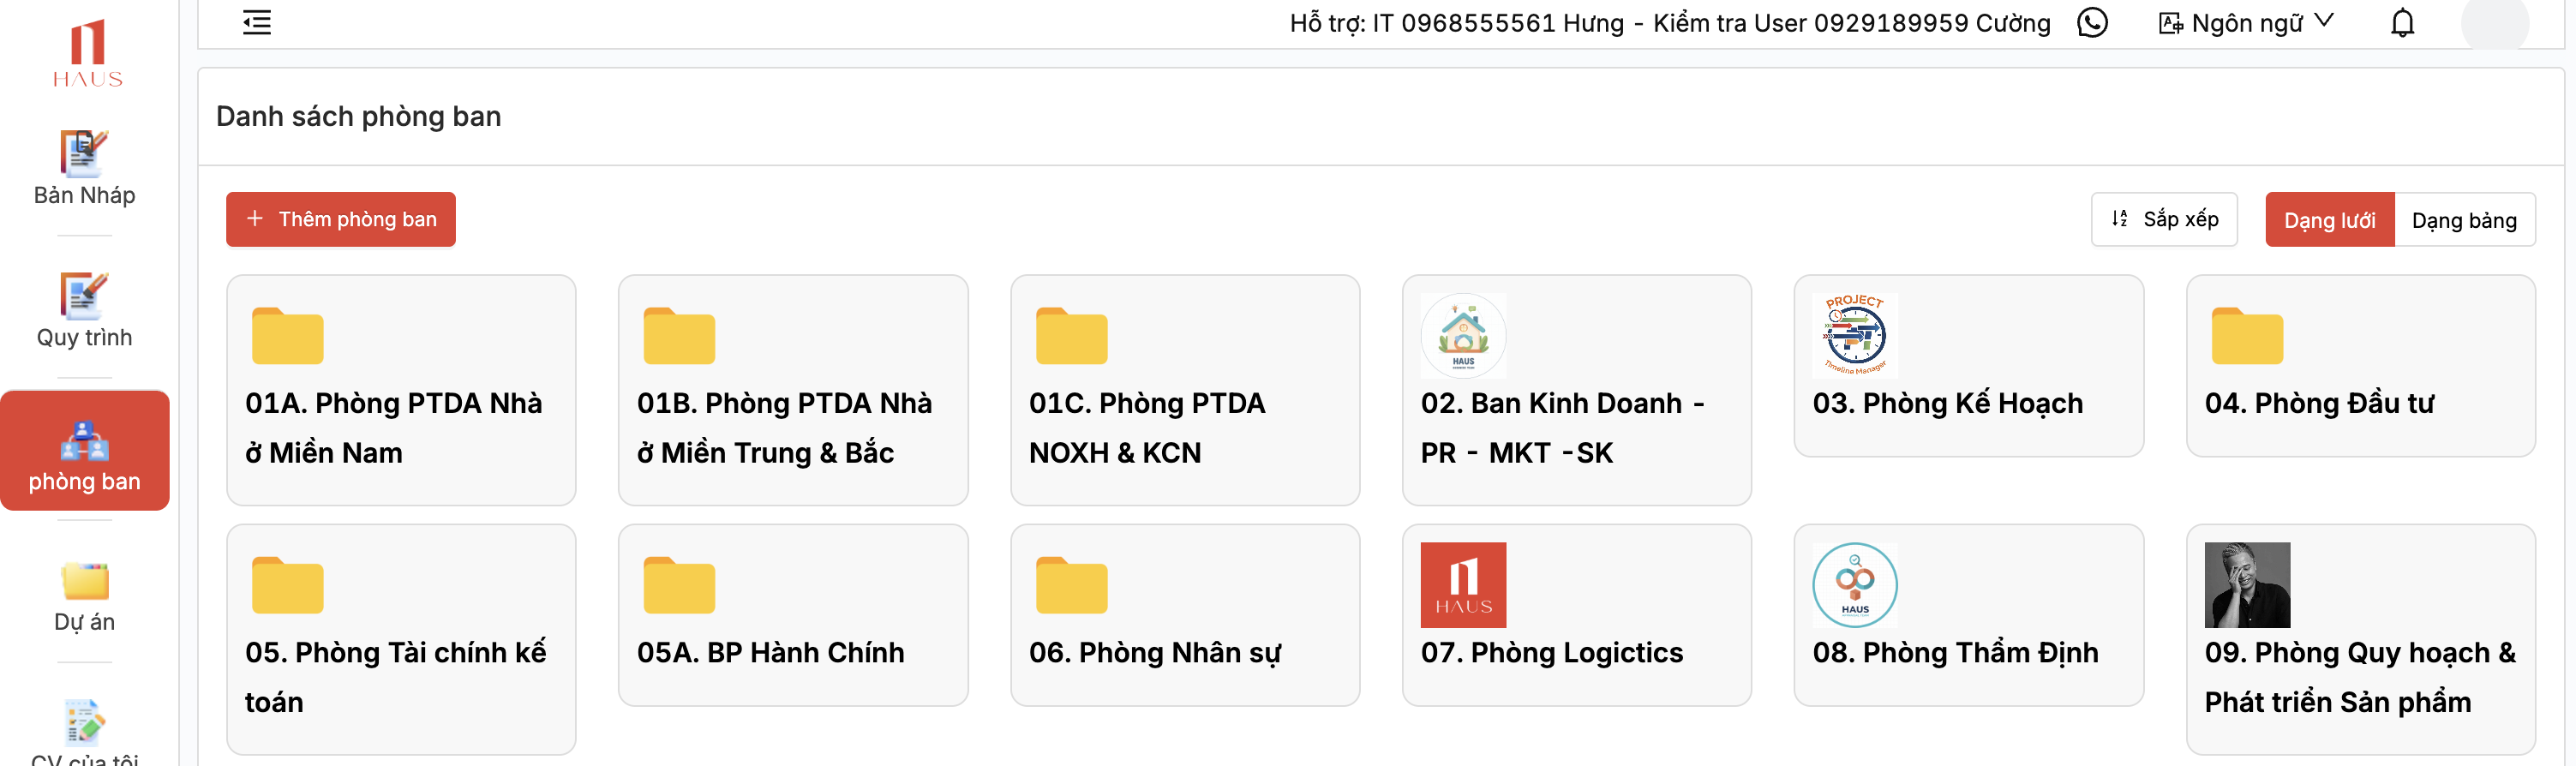Open 07. Phòng Logictics department thumbnail

[x=1463, y=585]
